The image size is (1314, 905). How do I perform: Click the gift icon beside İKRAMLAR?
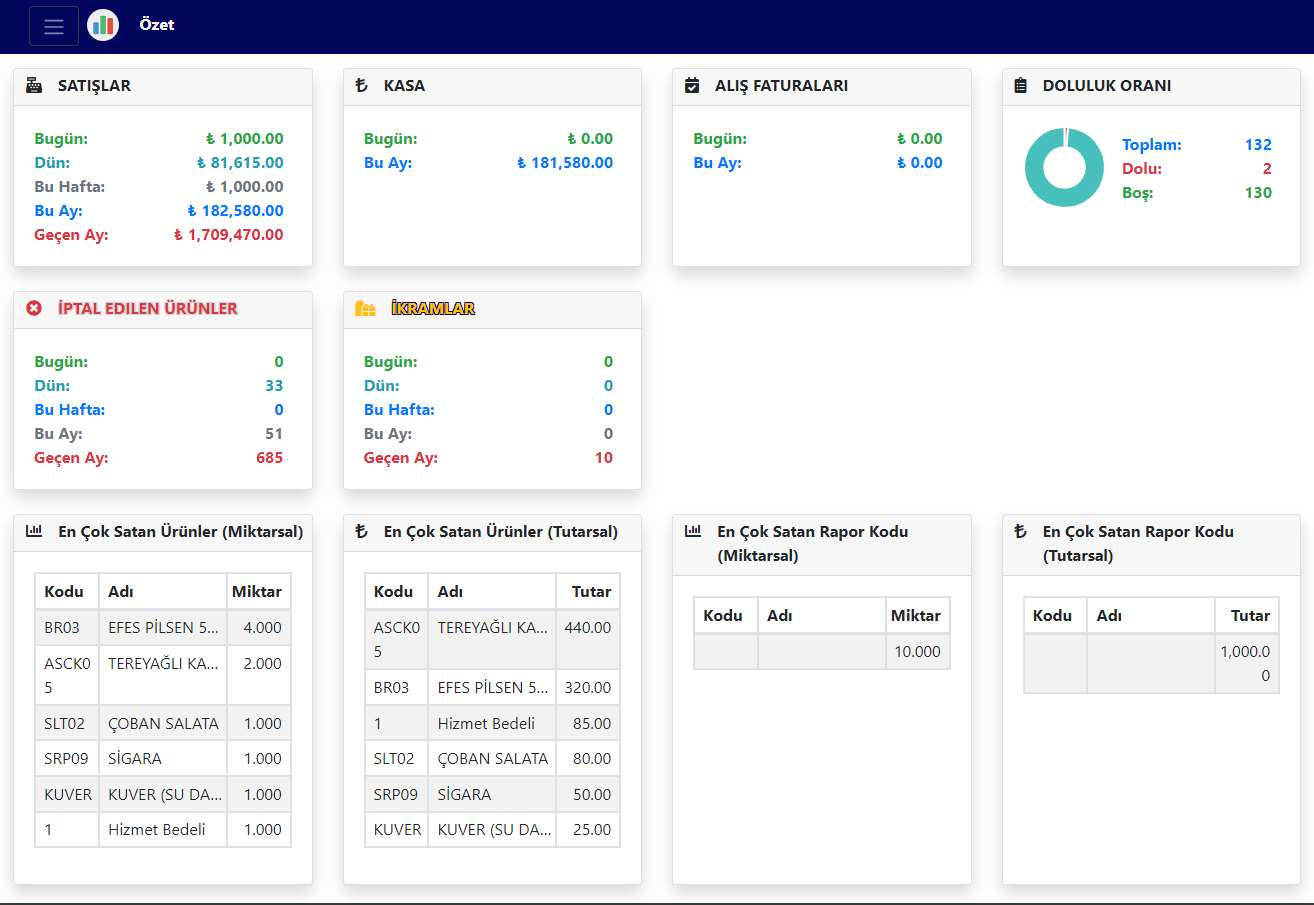point(366,309)
